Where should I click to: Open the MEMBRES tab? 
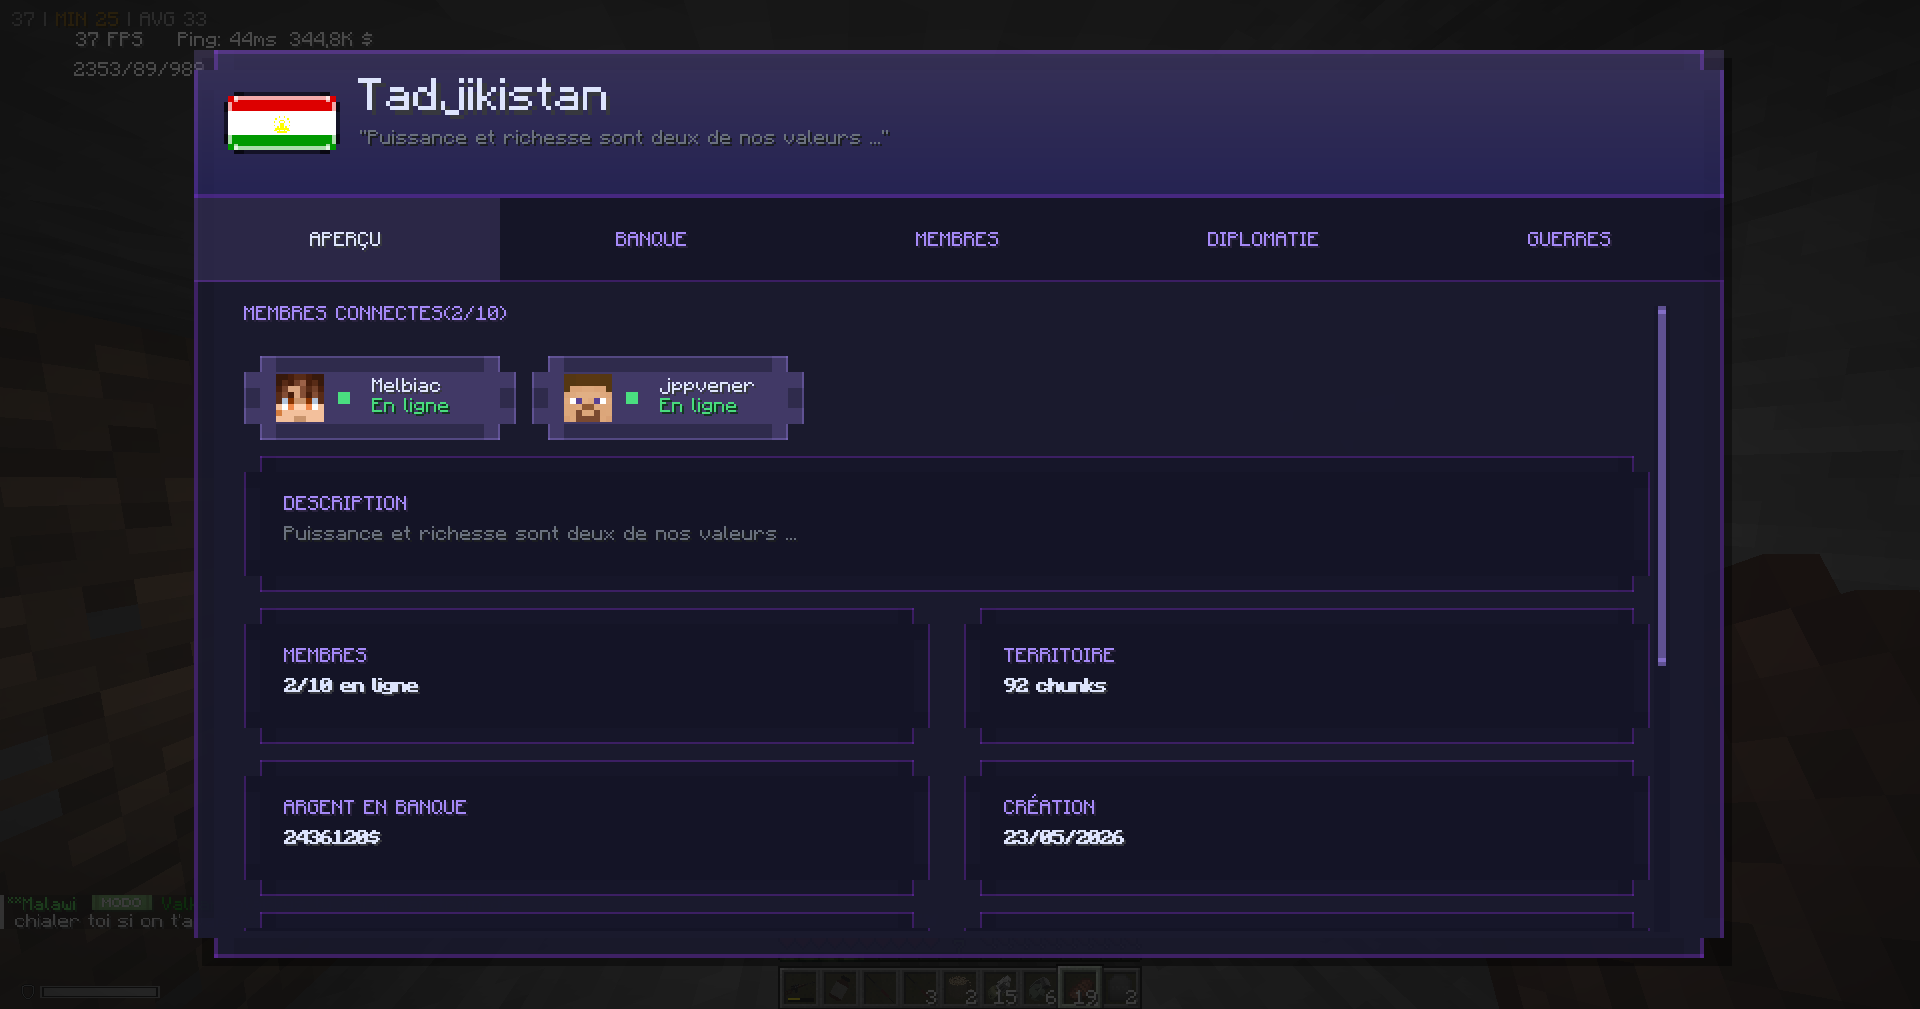tap(957, 239)
